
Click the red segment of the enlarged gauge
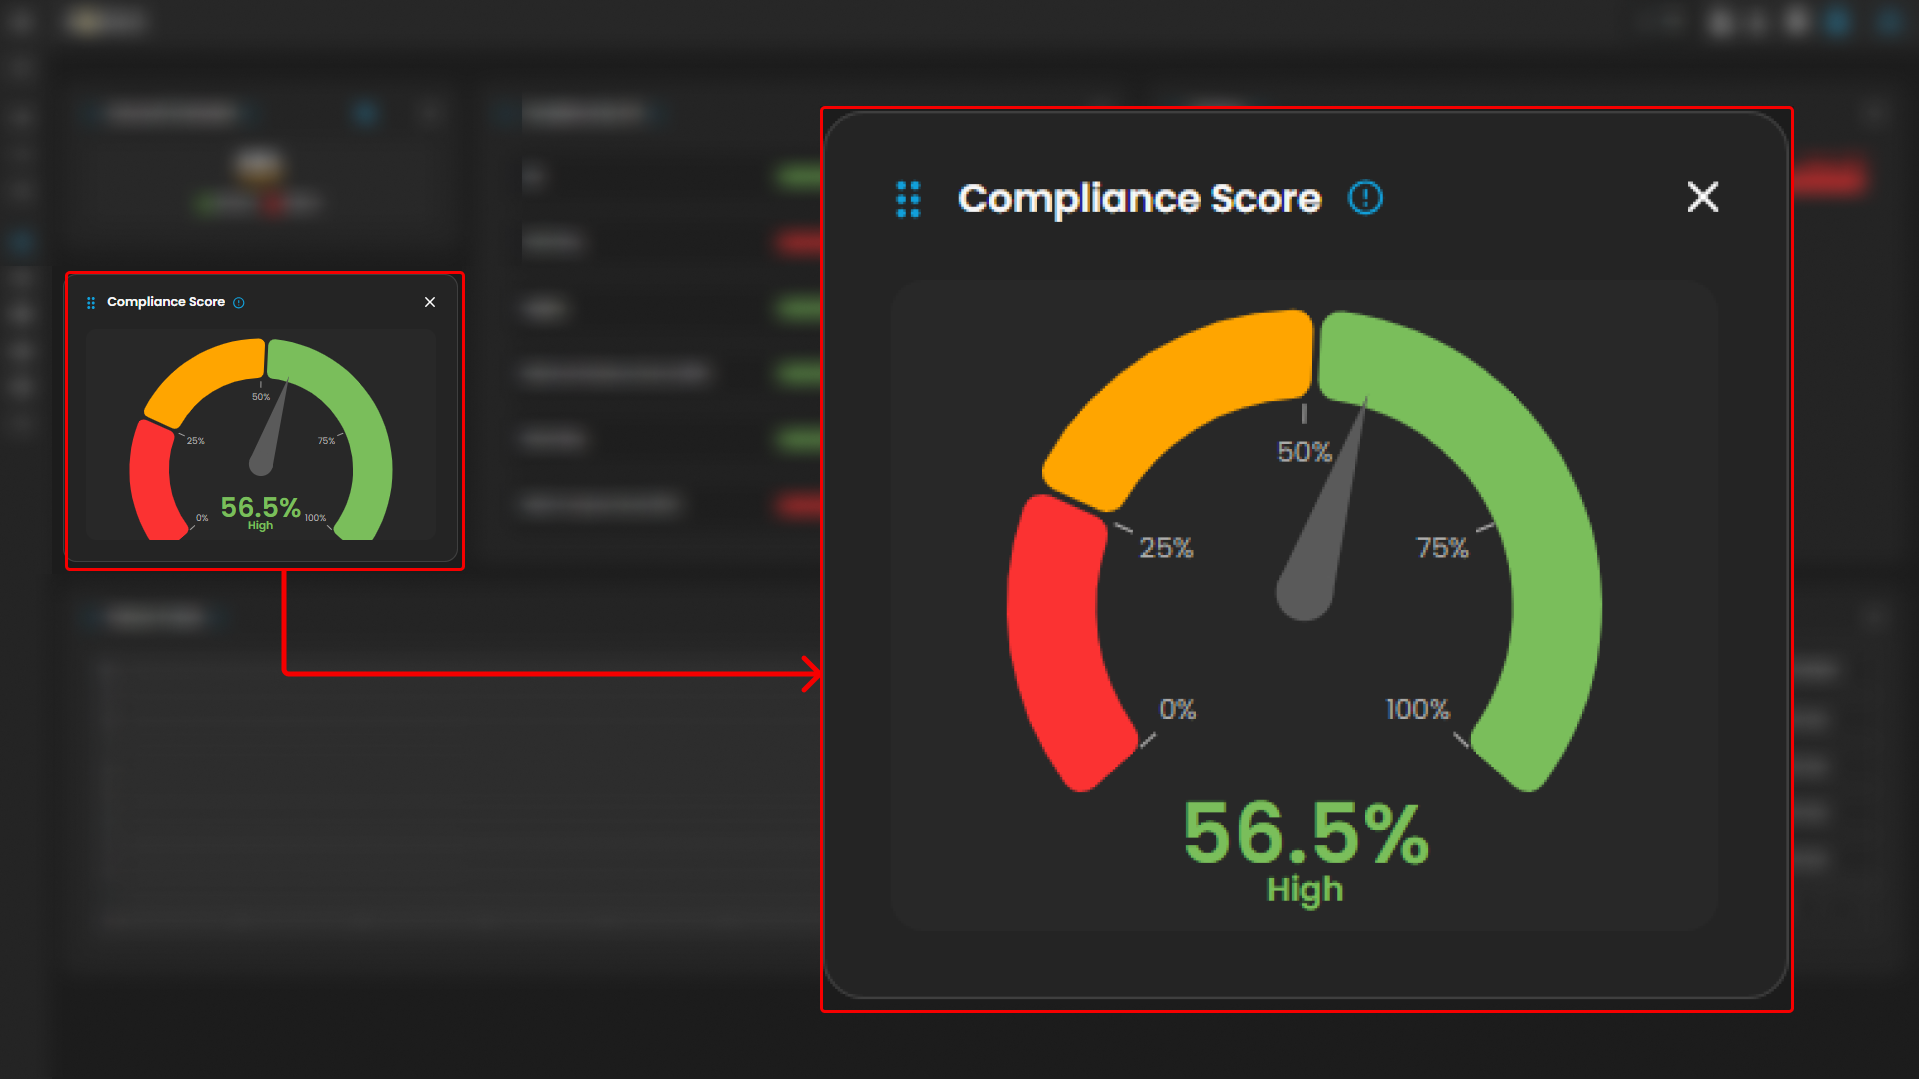coord(1061,640)
